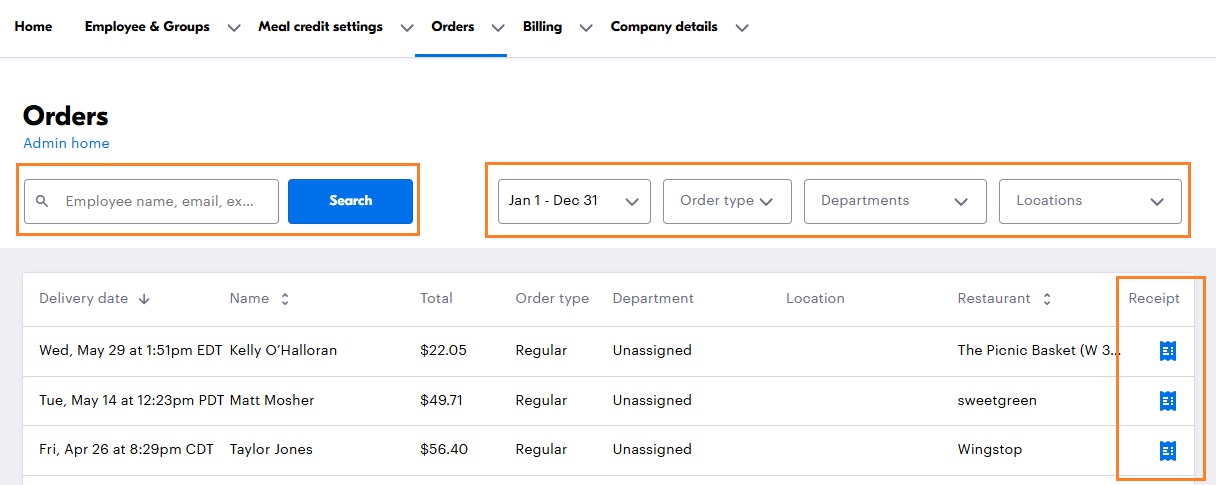This screenshot has width=1216, height=485.
Task: Click the blue Search button
Action: (350, 201)
